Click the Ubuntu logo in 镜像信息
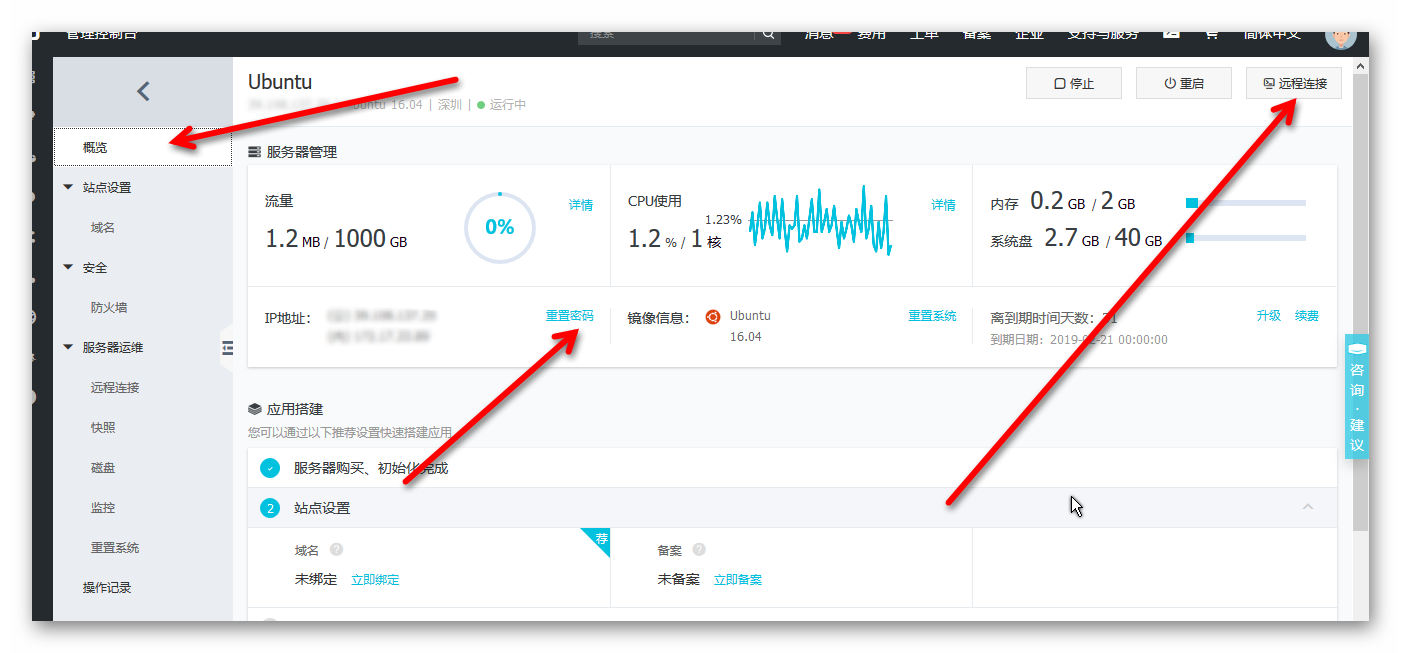Screen dimensions: 1401x653 (x=713, y=316)
